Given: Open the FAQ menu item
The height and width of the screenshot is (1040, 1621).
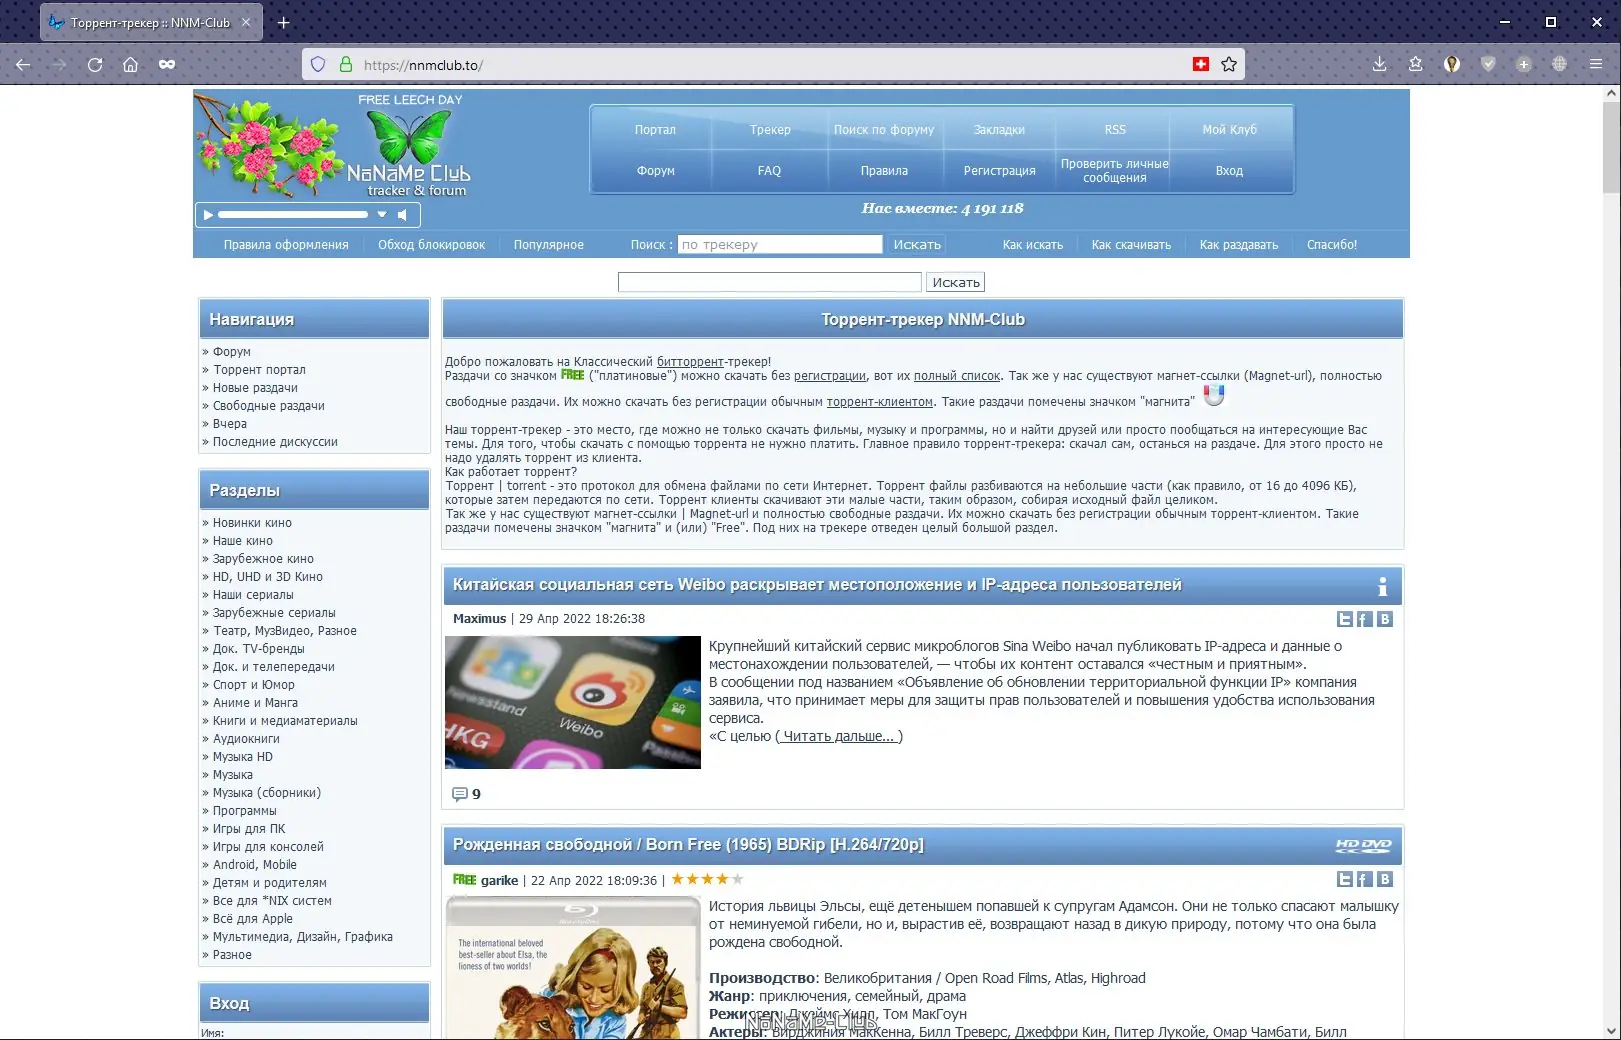Looking at the screenshot, I should [770, 171].
